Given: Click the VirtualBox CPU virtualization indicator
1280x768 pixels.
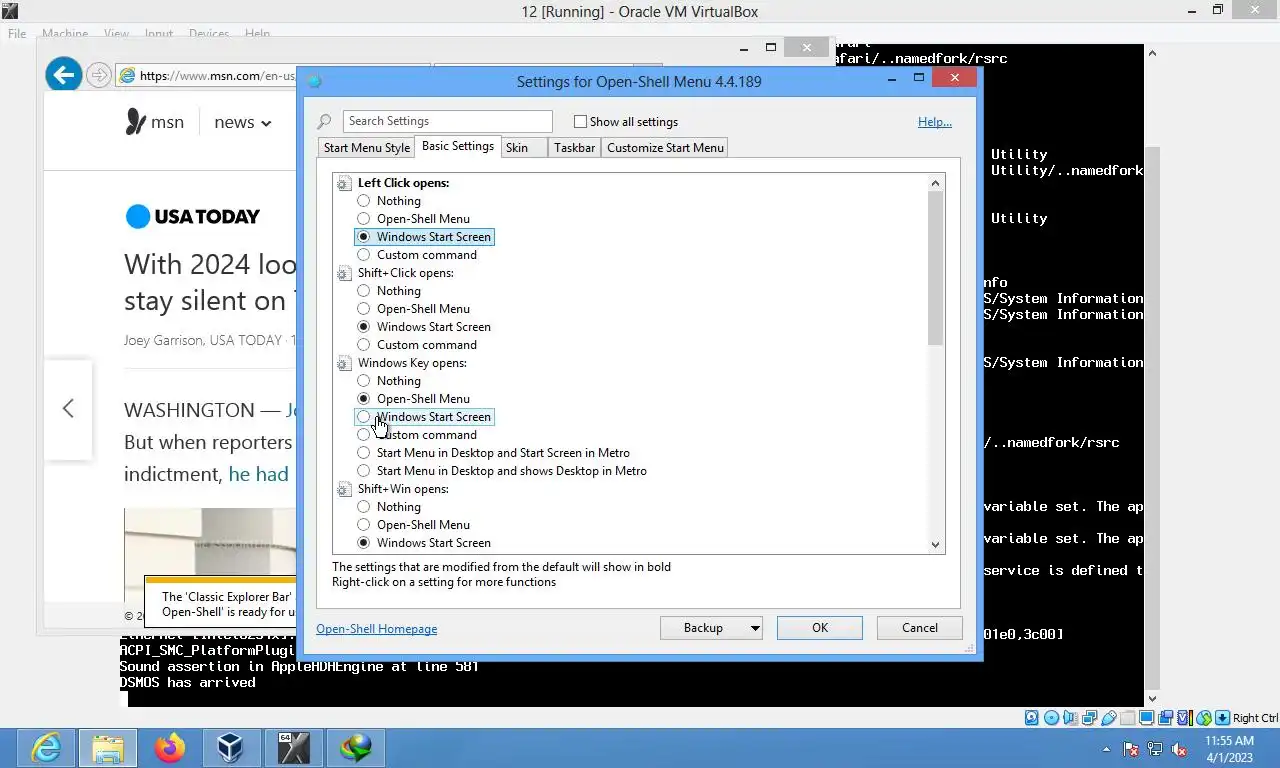Looking at the screenshot, I should 1184,718.
